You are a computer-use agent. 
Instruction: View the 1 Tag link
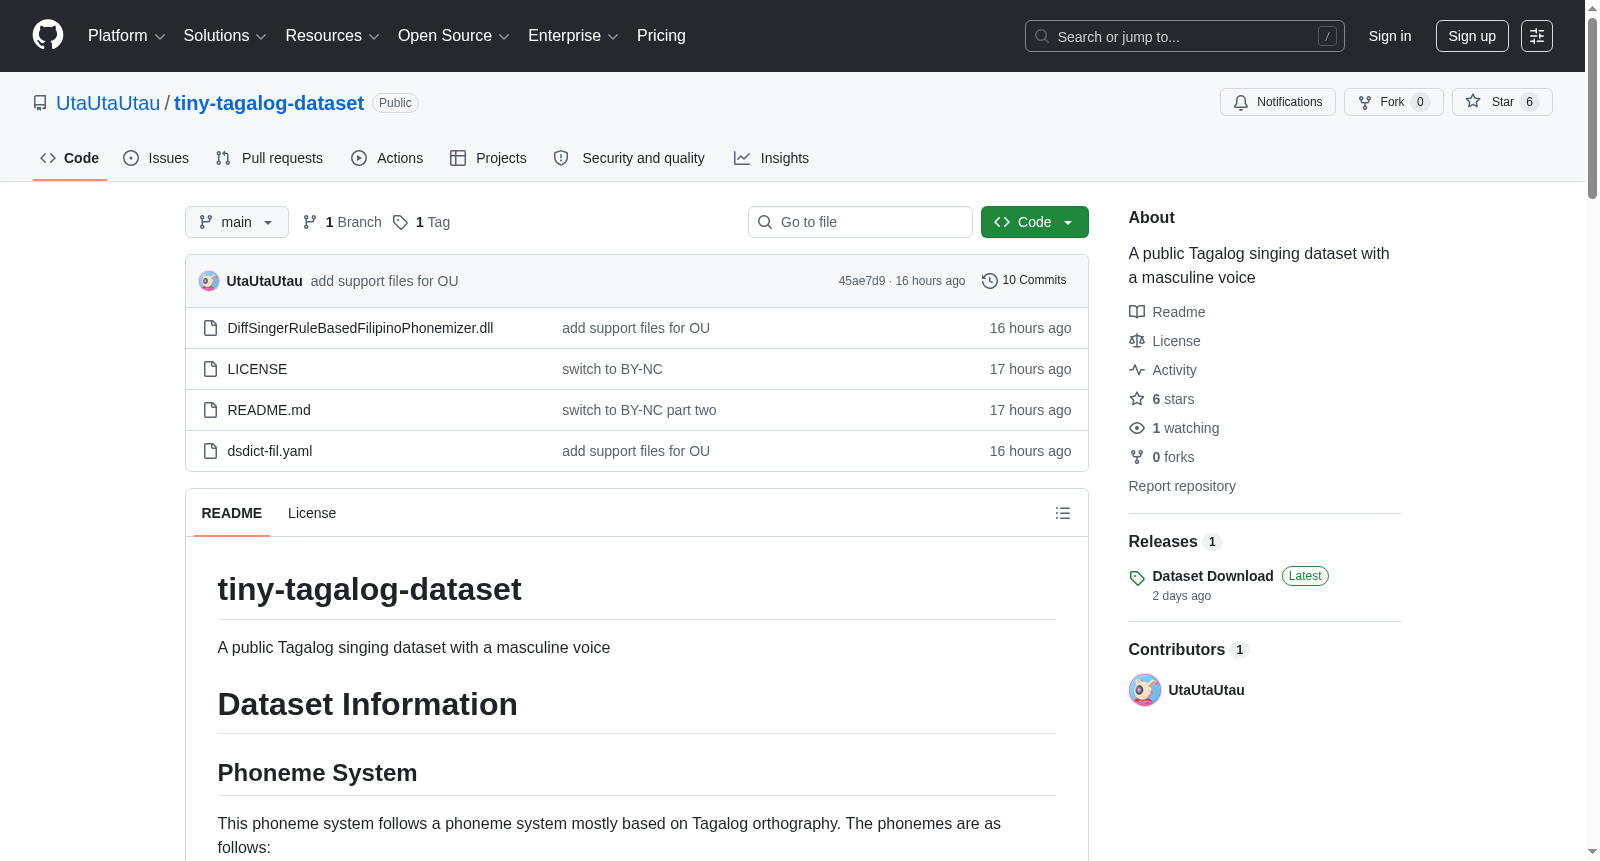click(x=422, y=222)
